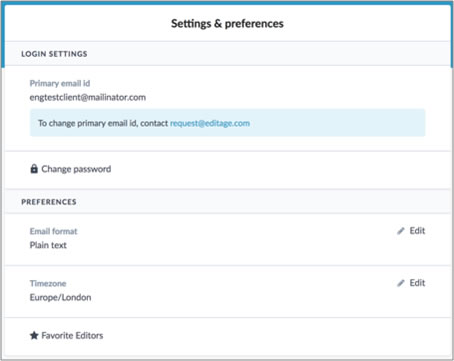Open the Change password option
The height and width of the screenshot is (361, 454).
tap(76, 169)
